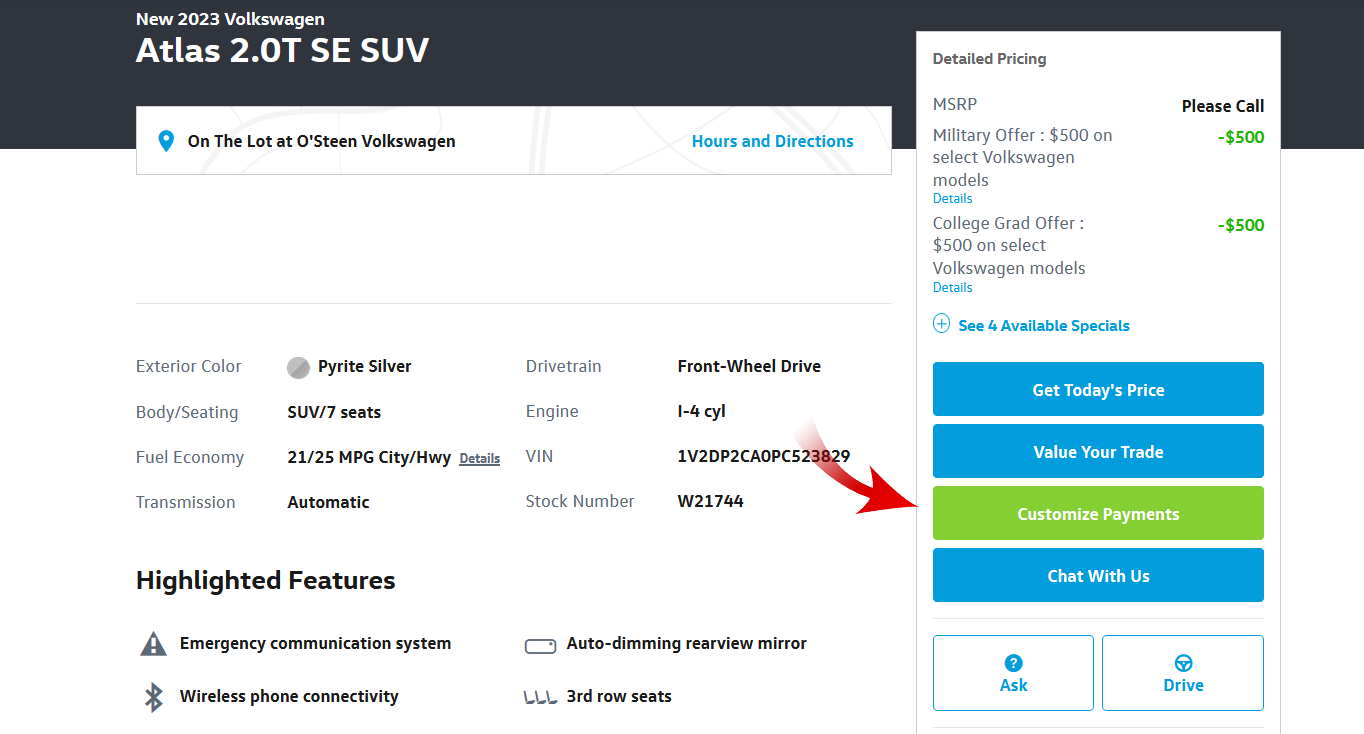Open College Grad Offer Details link
Viewport: 1364px width, 734px height.
point(952,287)
